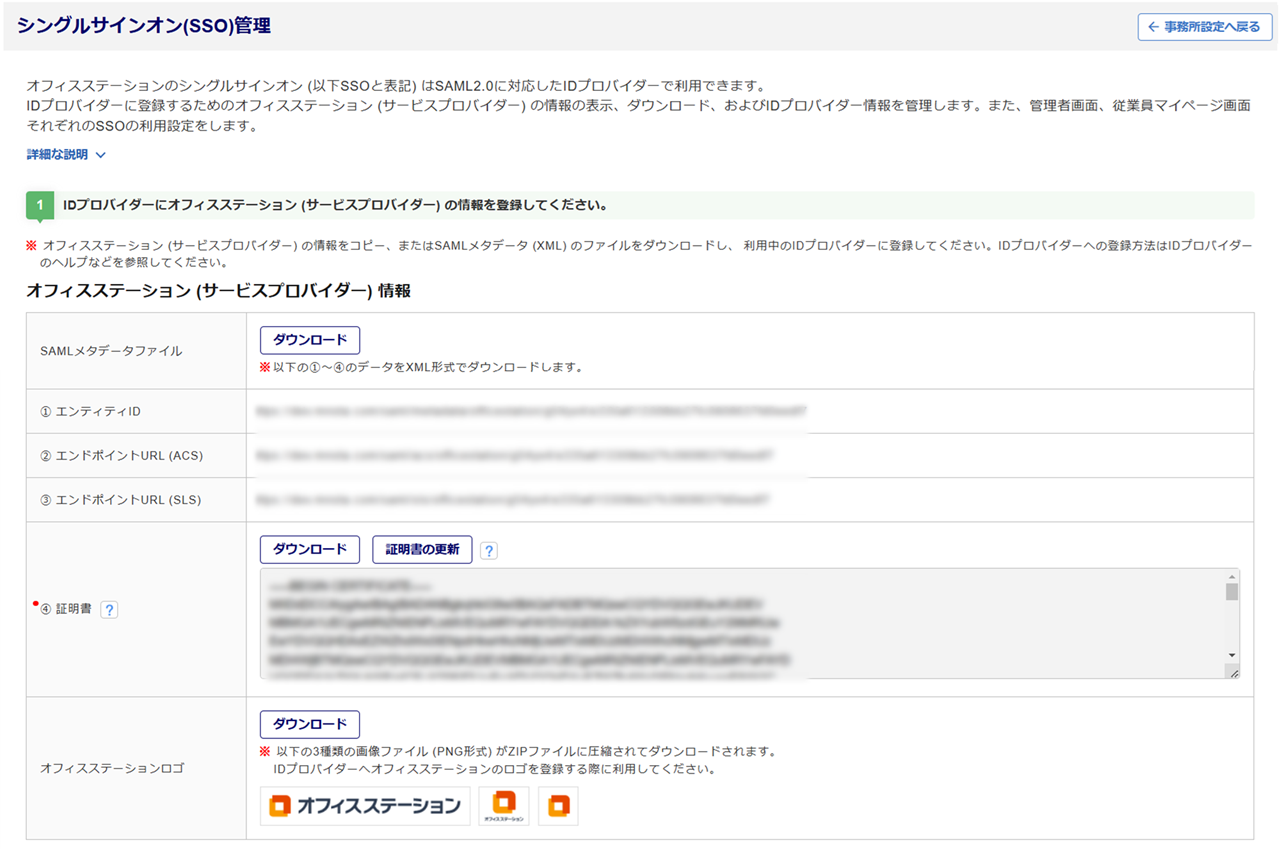The image size is (1280, 849).
Task: Click the certificate textarea resize handle
Action: (1233, 673)
